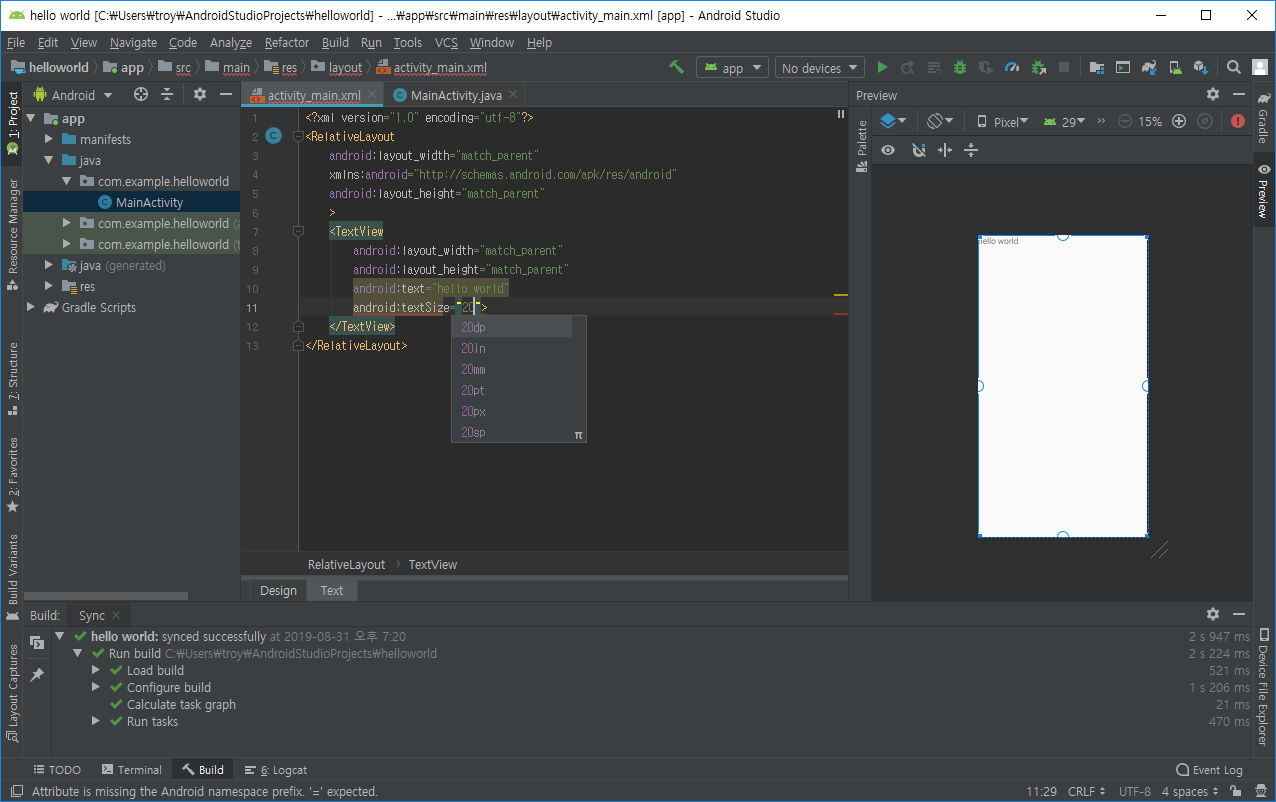Select 20dp autocomplete suggestion
Image resolution: width=1276 pixels, height=802 pixels.
(512, 327)
